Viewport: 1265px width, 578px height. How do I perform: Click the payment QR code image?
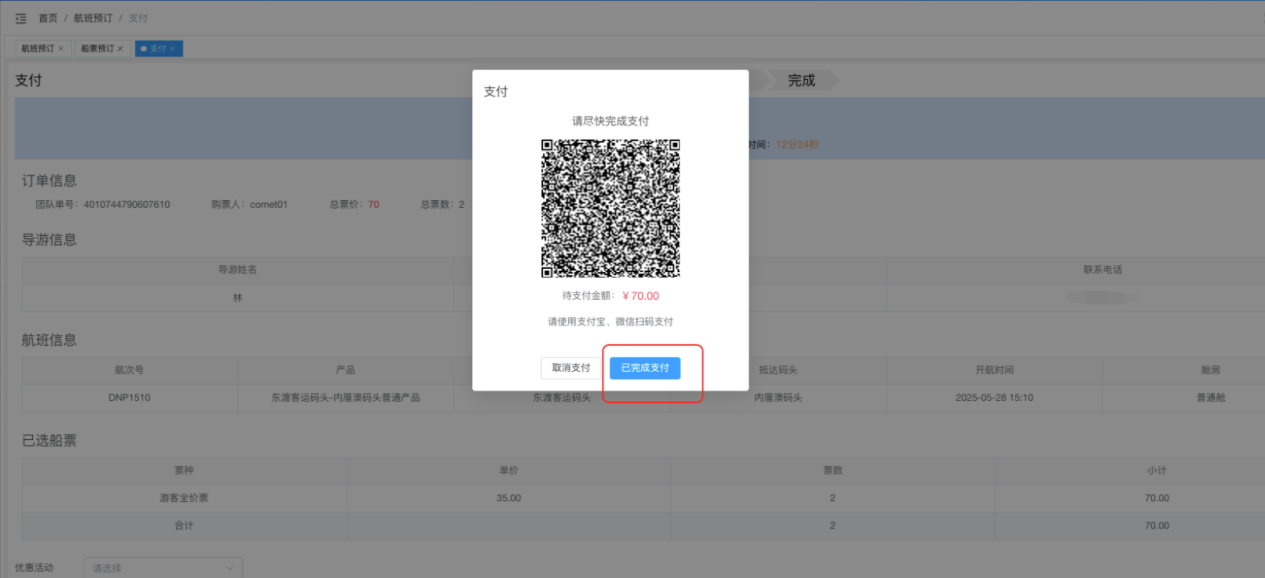[611, 208]
